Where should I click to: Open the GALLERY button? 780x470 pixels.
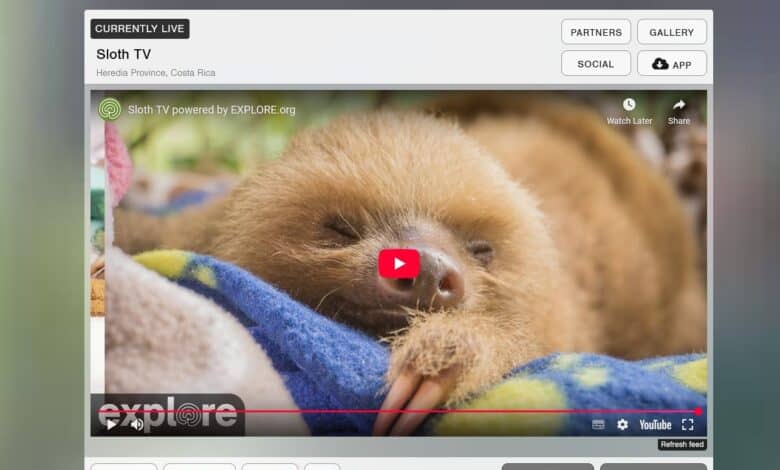click(x=672, y=32)
